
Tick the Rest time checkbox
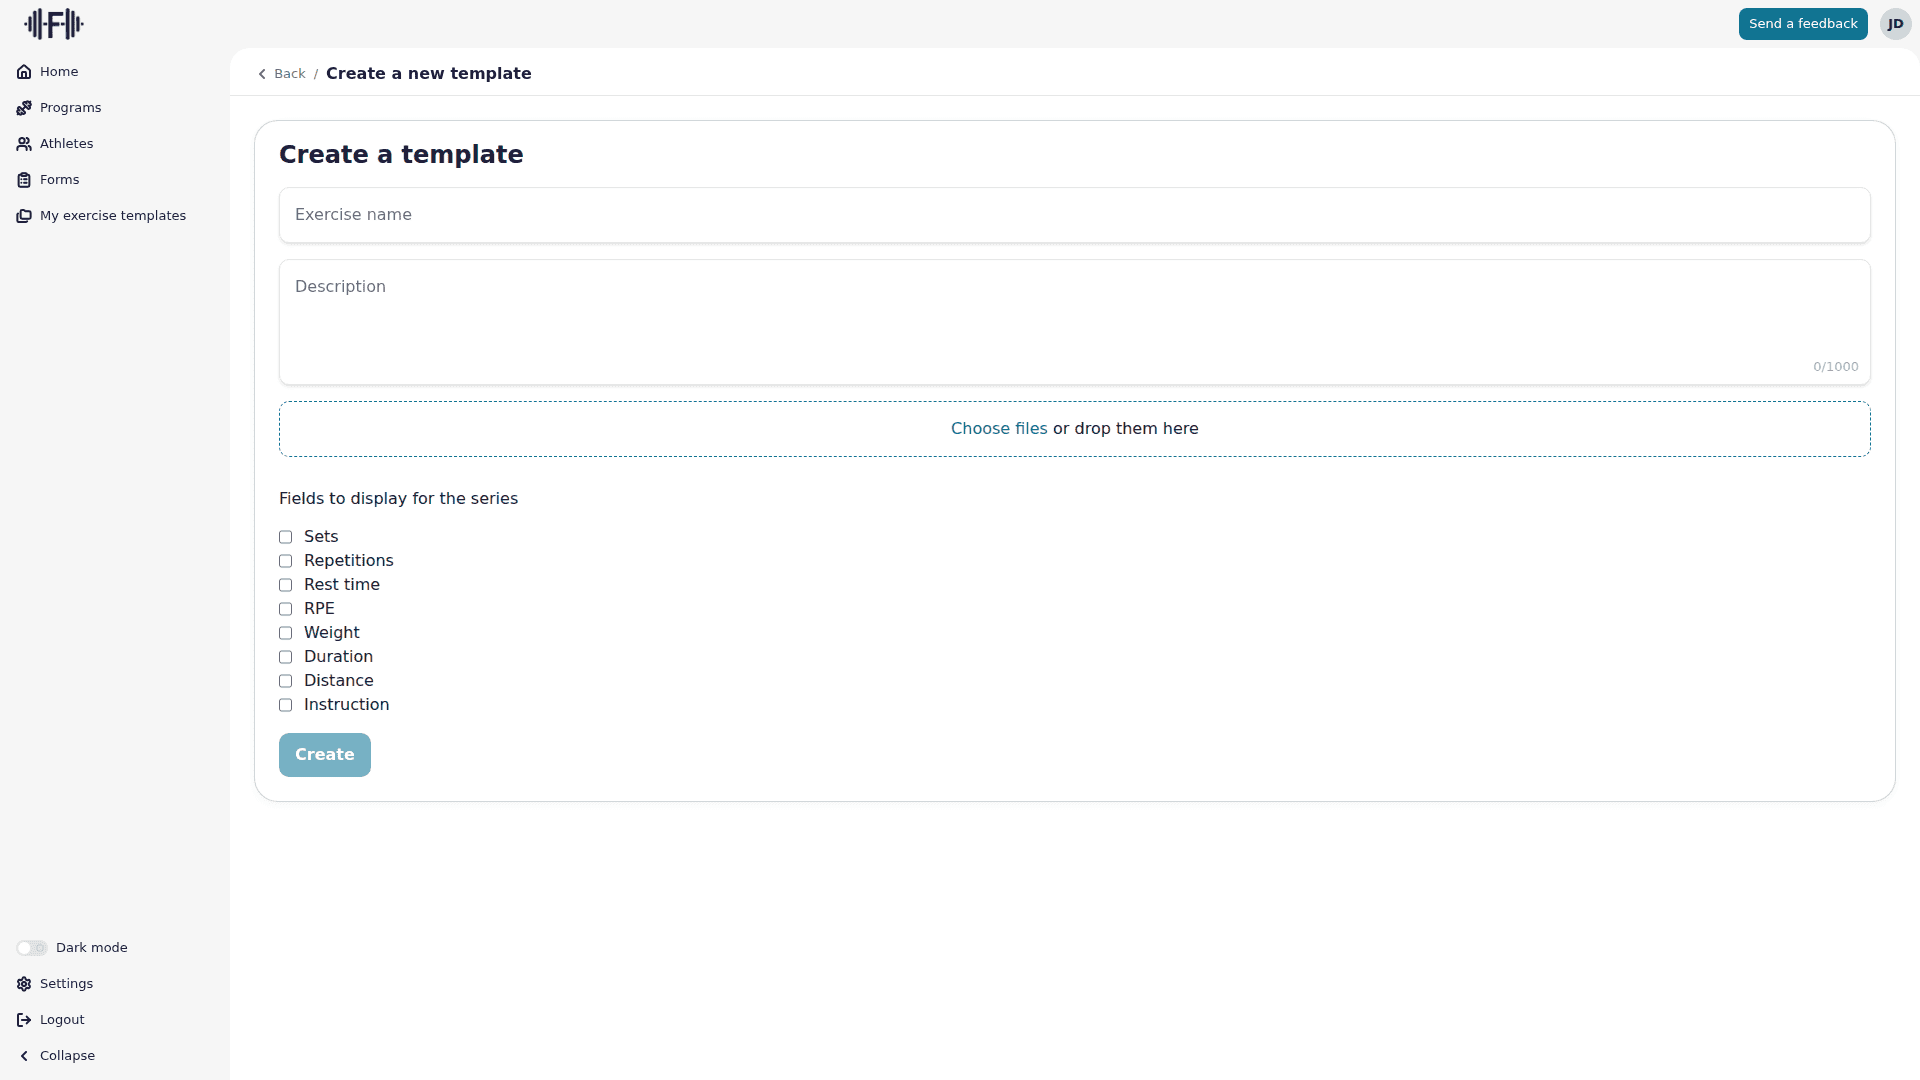285,585
